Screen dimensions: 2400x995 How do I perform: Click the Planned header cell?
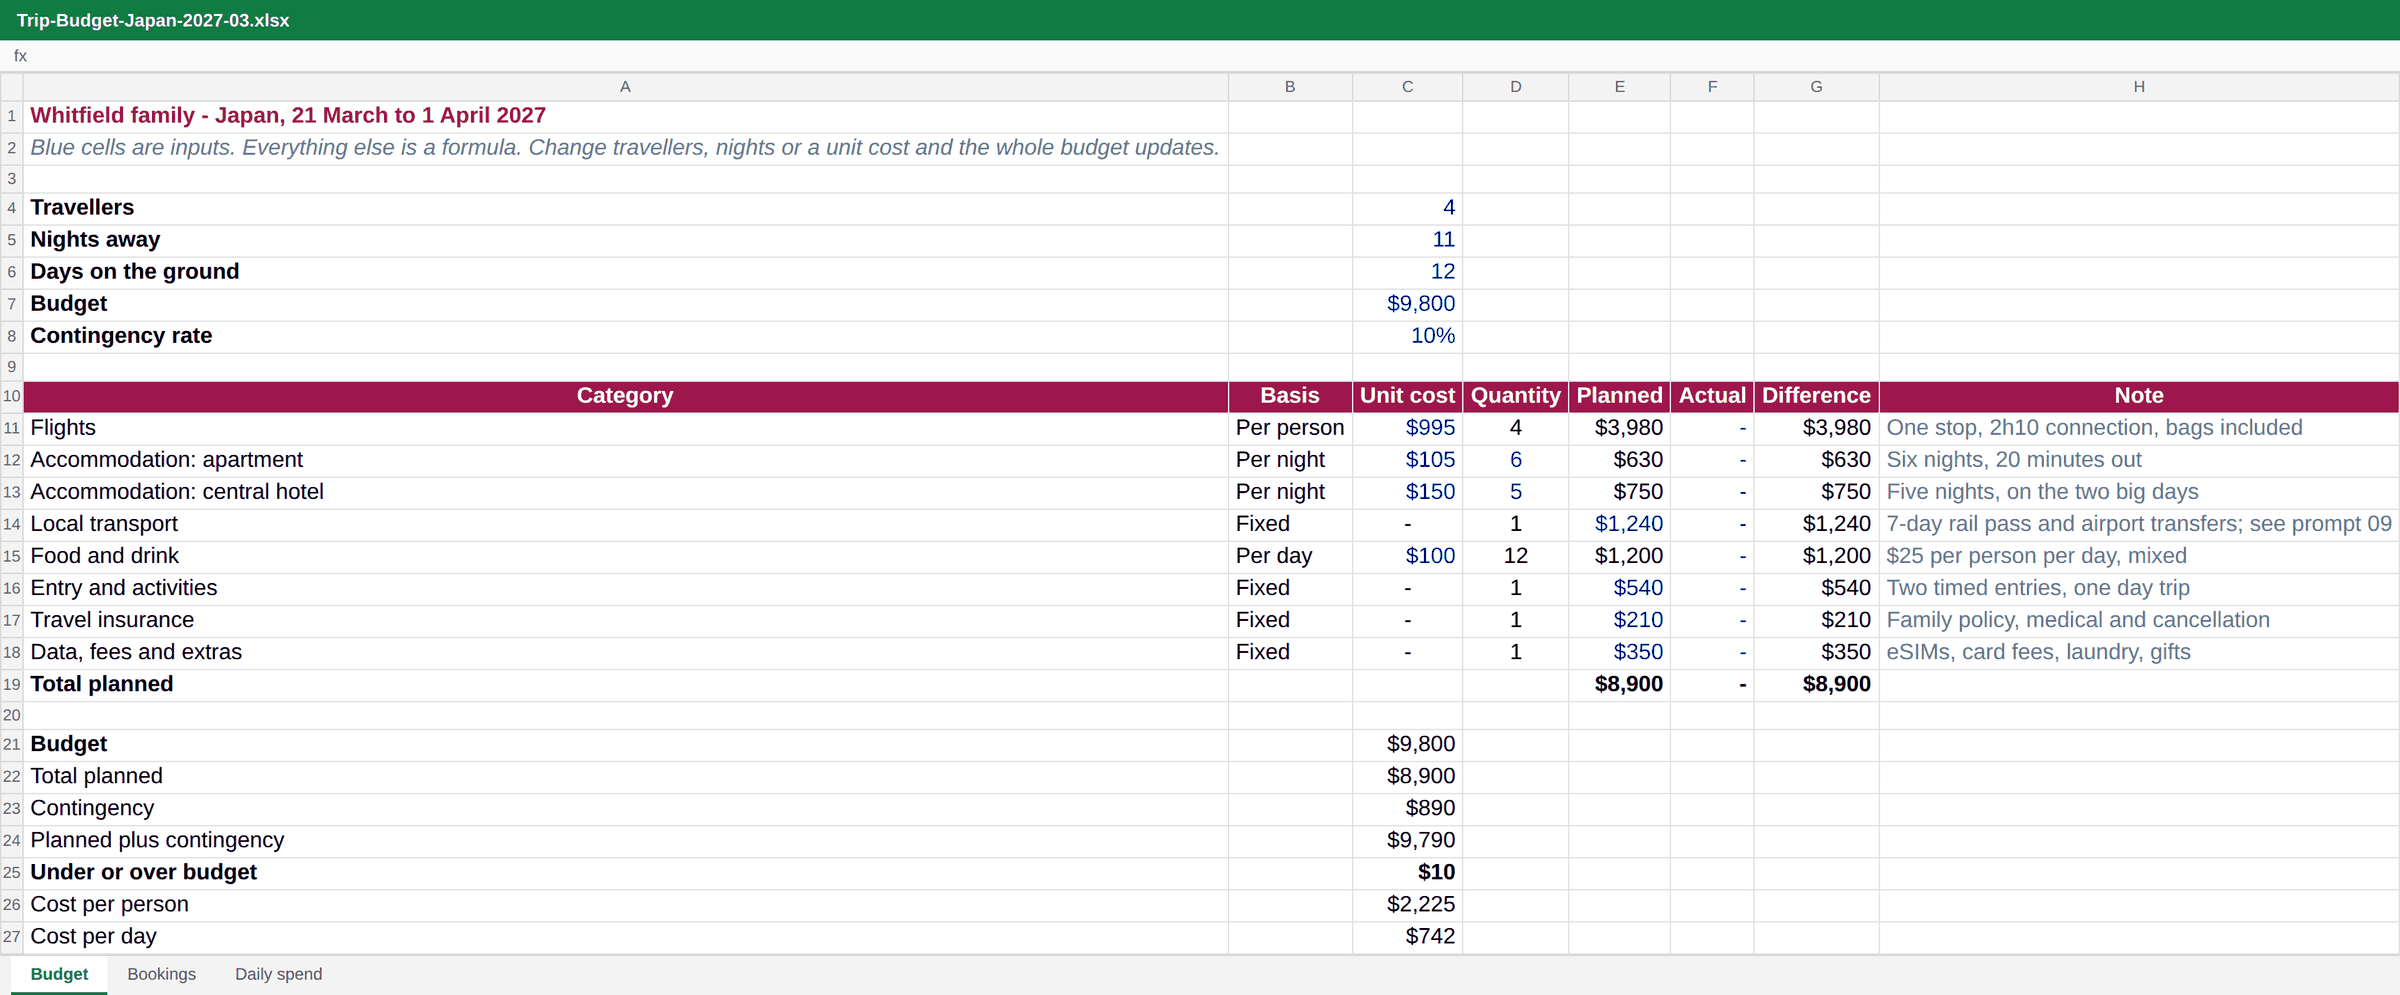pyautogui.click(x=1619, y=396)
